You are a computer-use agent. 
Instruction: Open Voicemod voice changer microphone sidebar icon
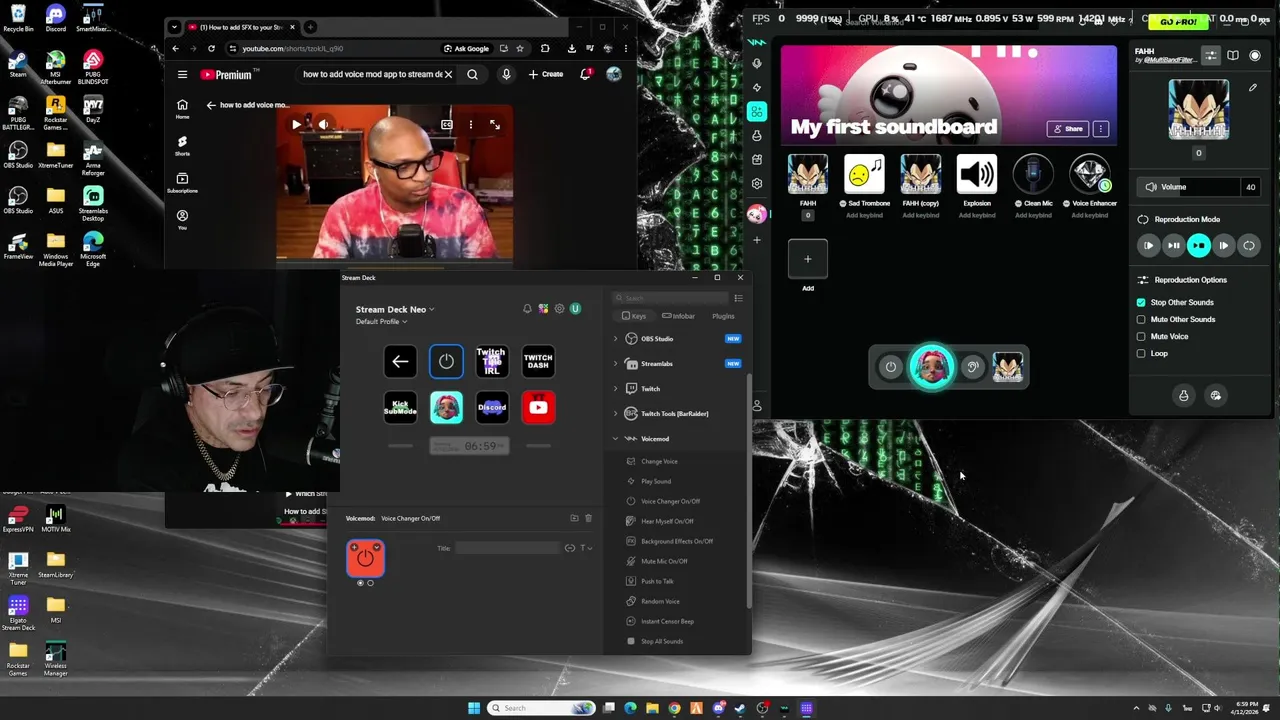(x=757, y=63)
